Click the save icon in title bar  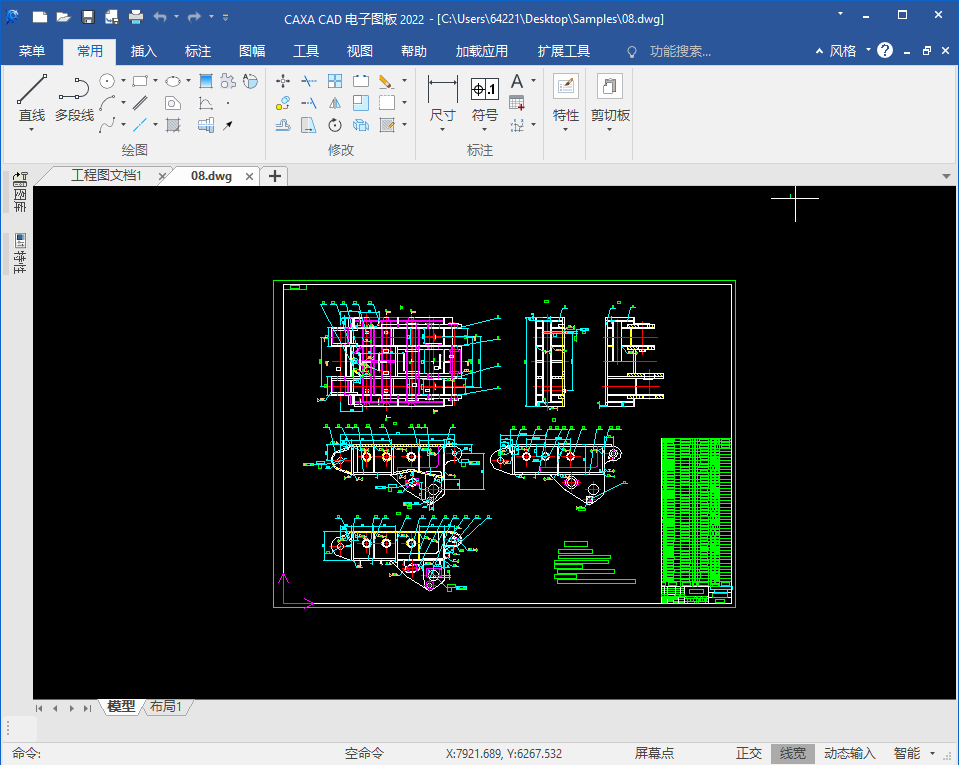pyautogui.click(x=88, y=17)
